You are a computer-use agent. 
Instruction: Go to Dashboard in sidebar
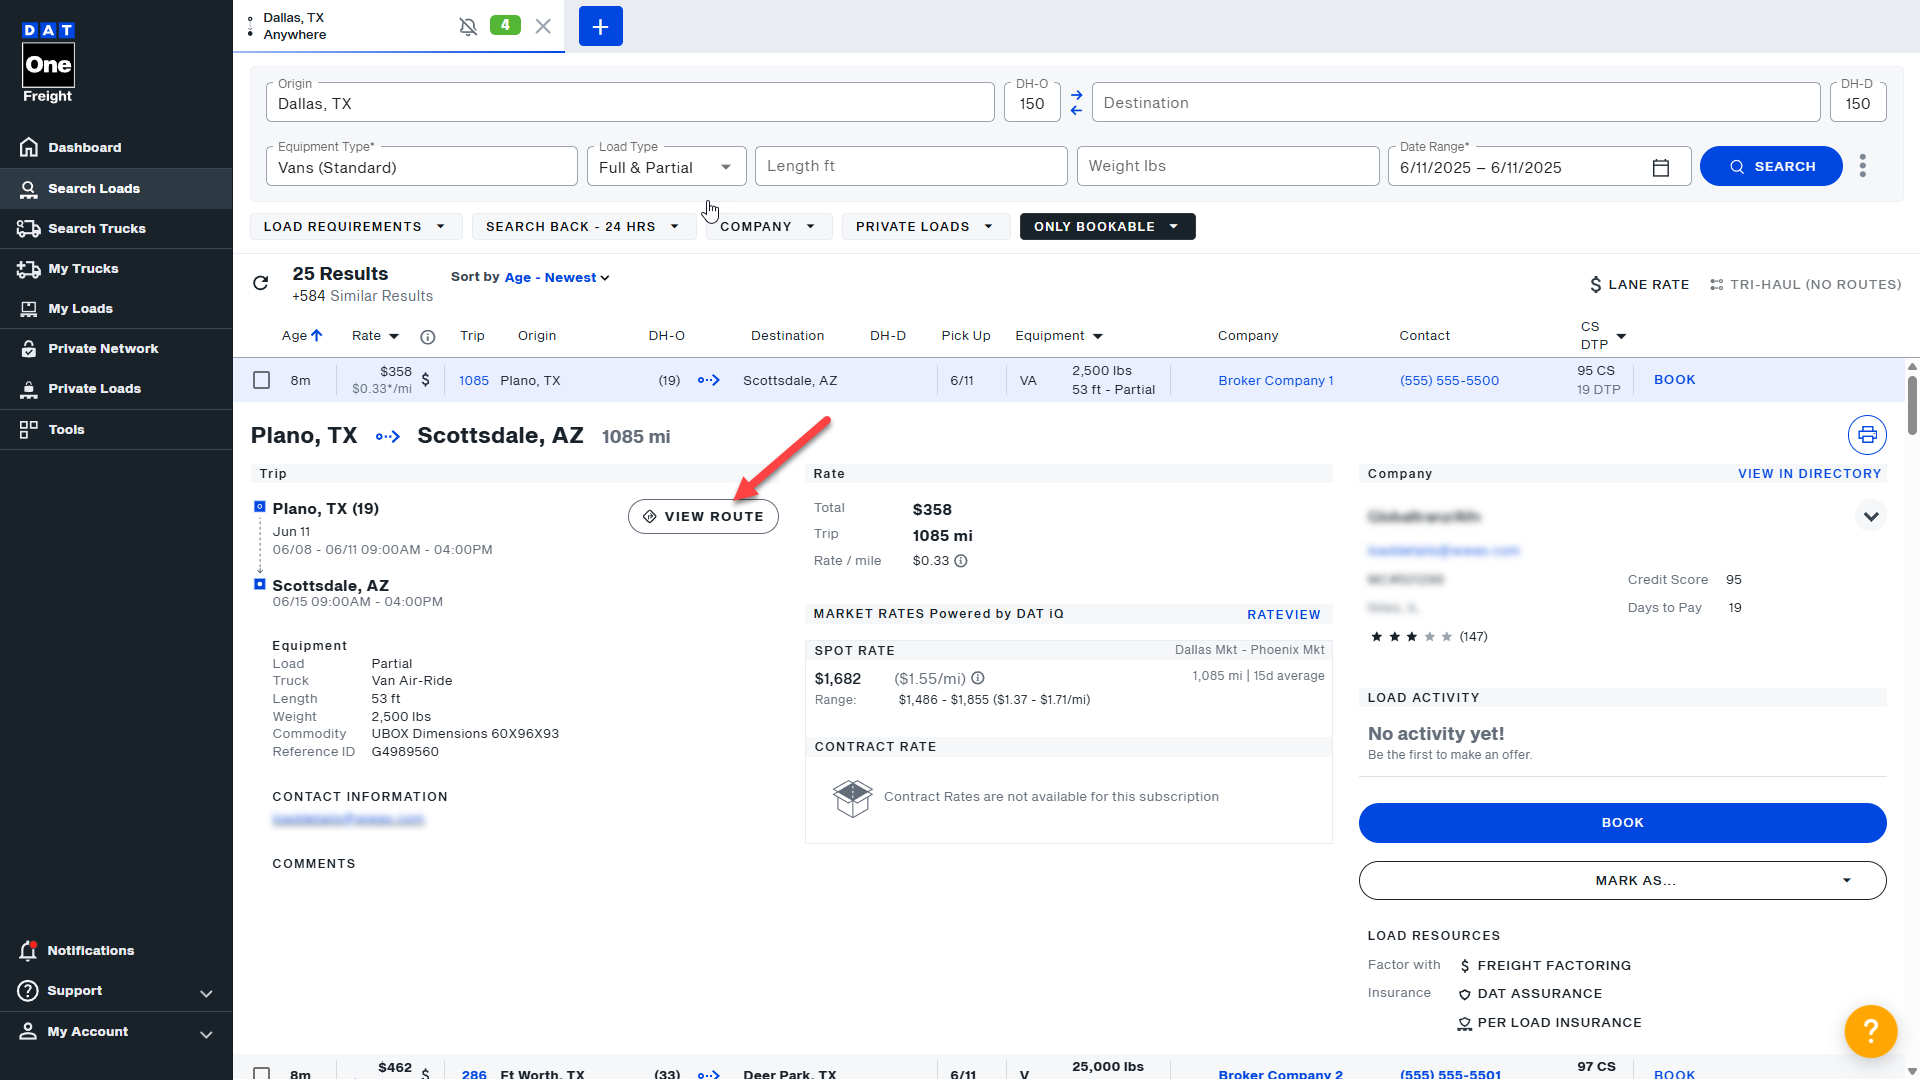[x=116, y=147]
